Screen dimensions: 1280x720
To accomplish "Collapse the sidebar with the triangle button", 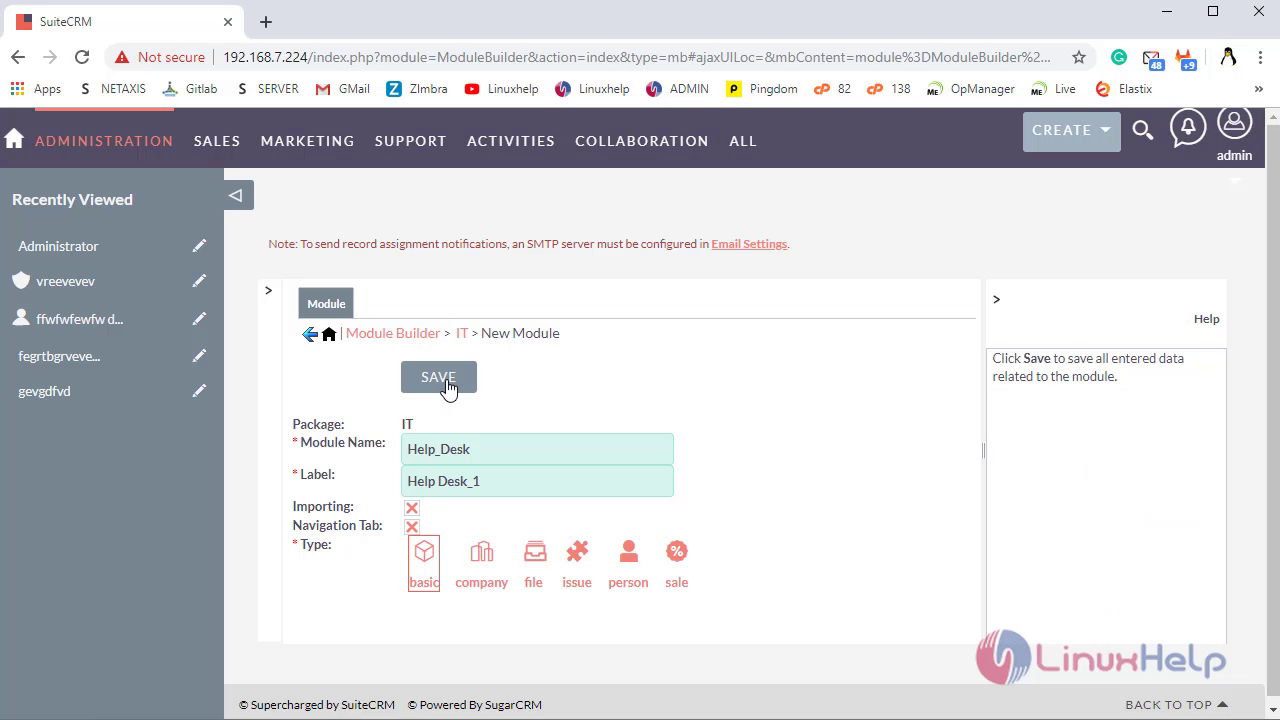I will [238, 195].
